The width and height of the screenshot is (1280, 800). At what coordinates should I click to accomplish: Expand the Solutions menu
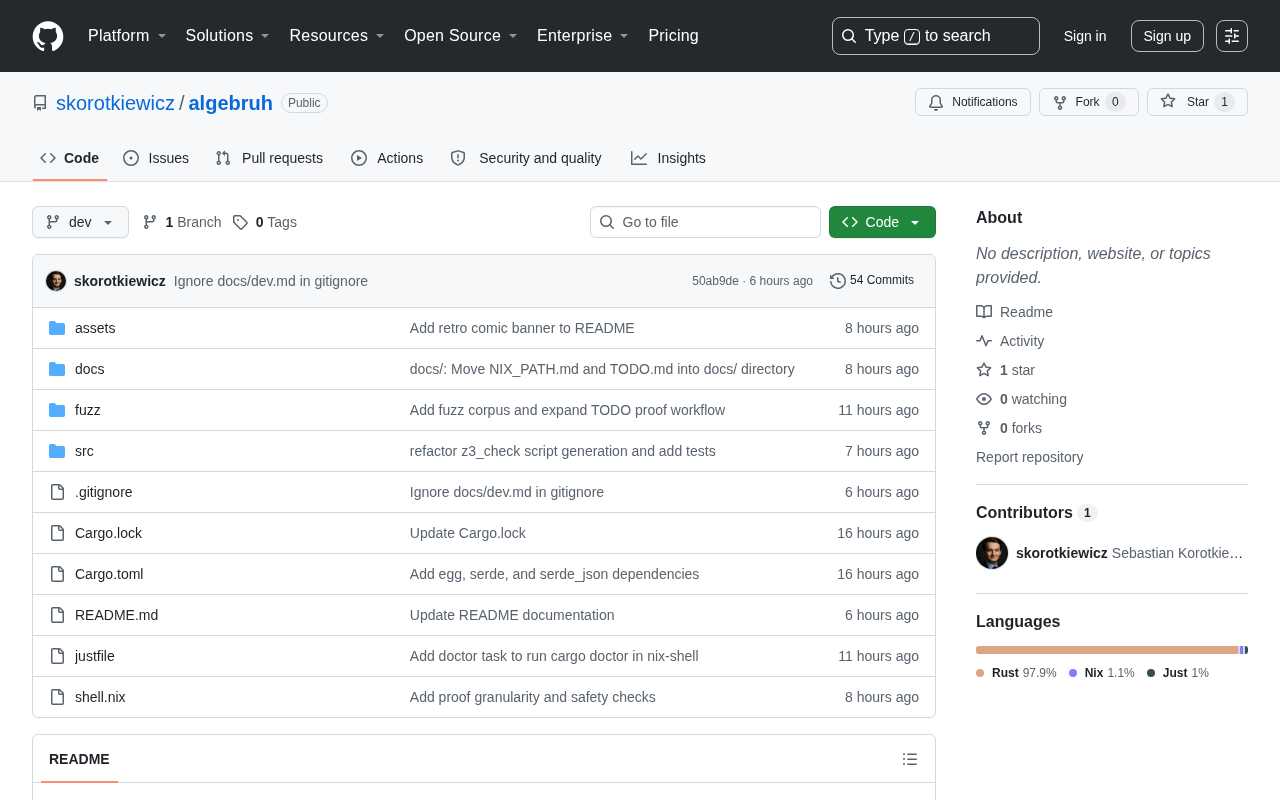pos(228,36)
